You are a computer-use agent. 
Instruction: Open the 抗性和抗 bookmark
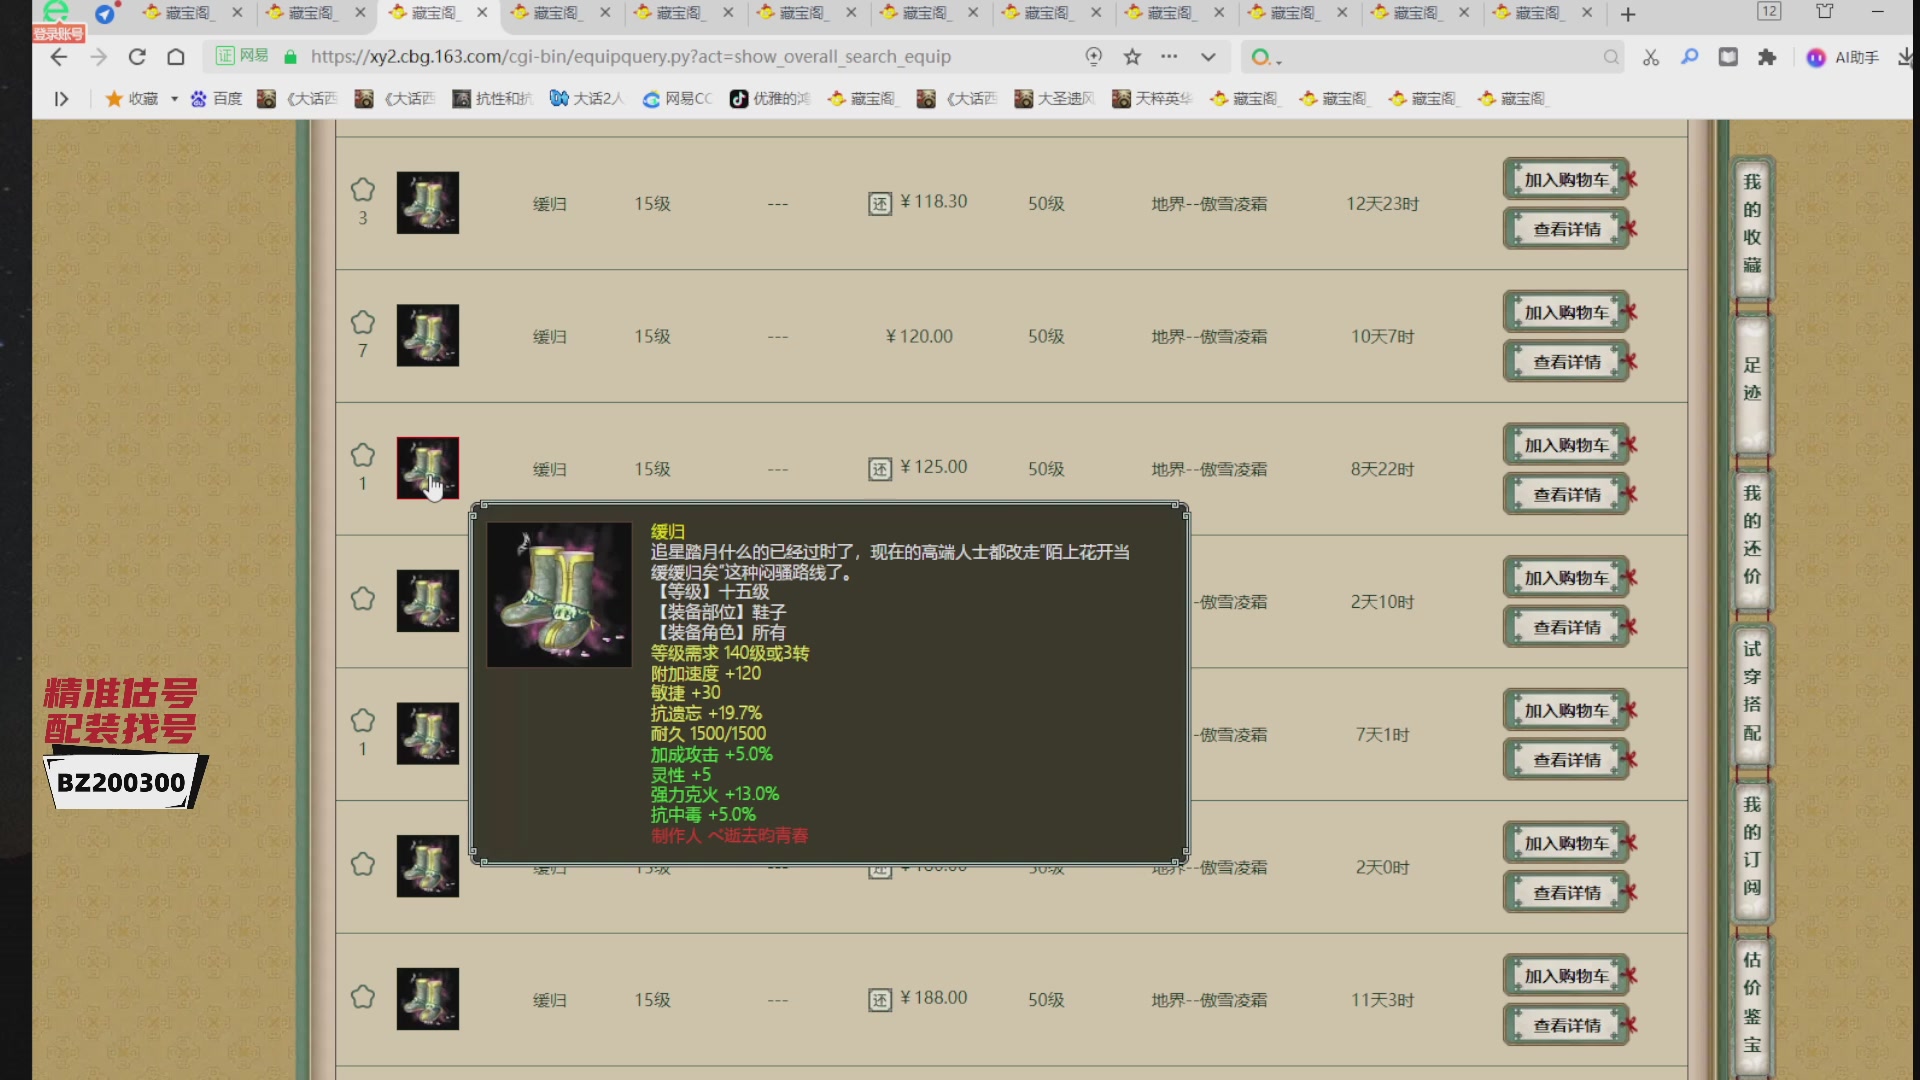tap(492, 98)
